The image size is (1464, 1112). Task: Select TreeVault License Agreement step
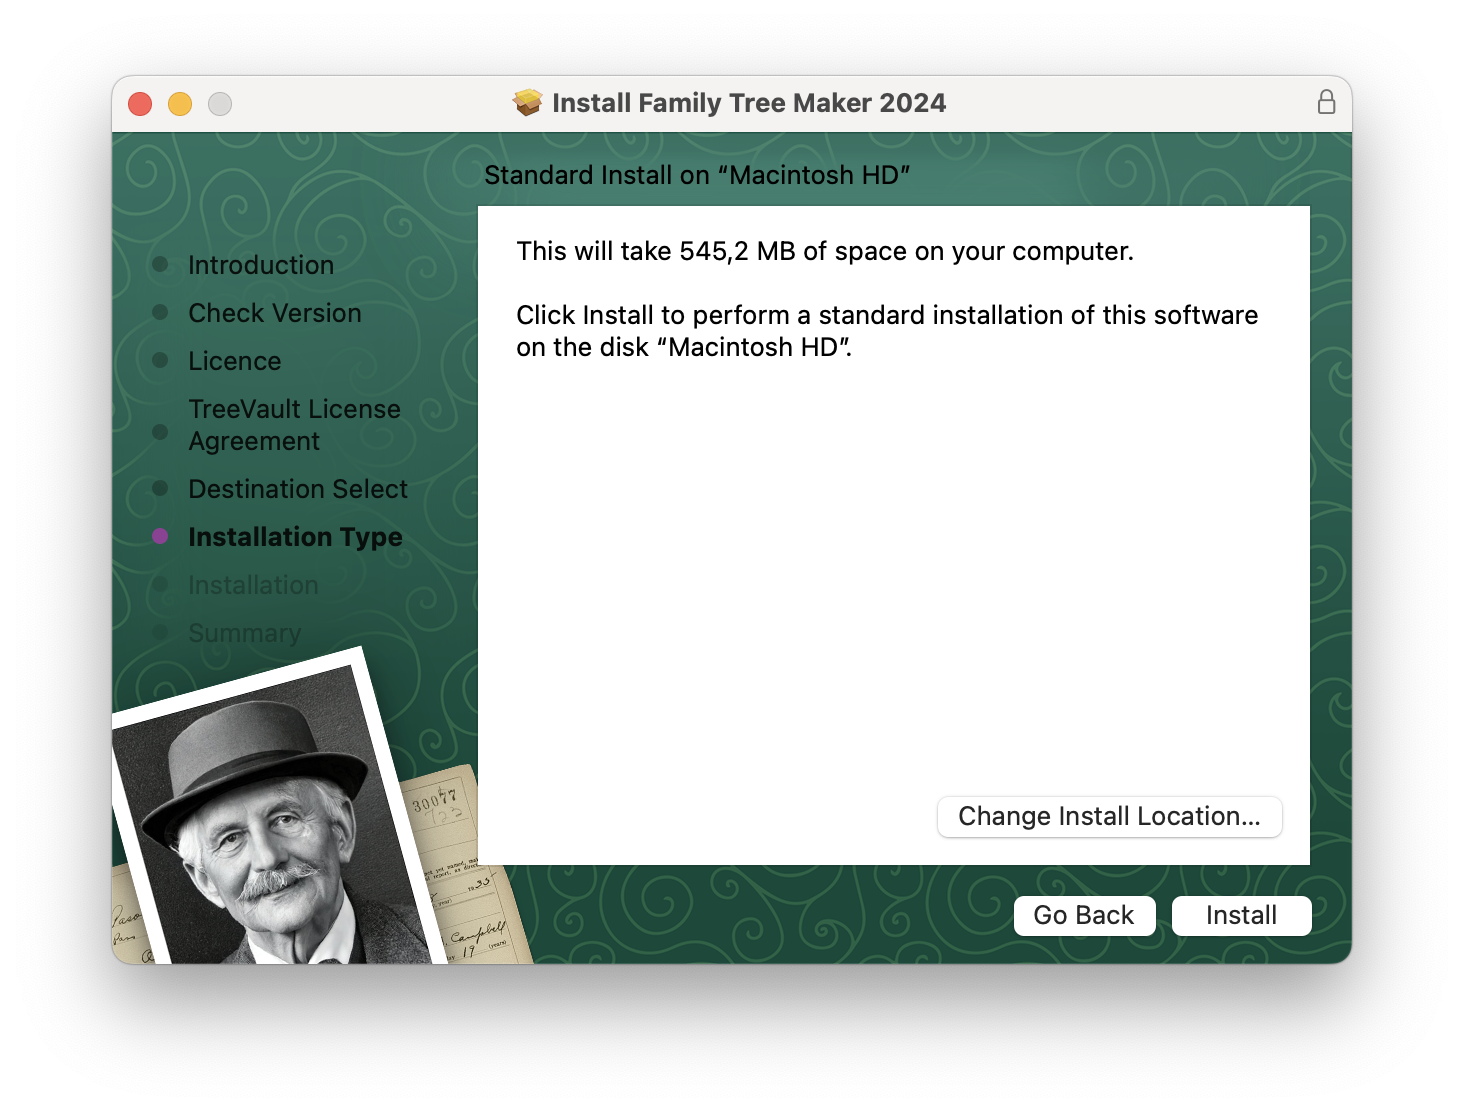point(294,425)
